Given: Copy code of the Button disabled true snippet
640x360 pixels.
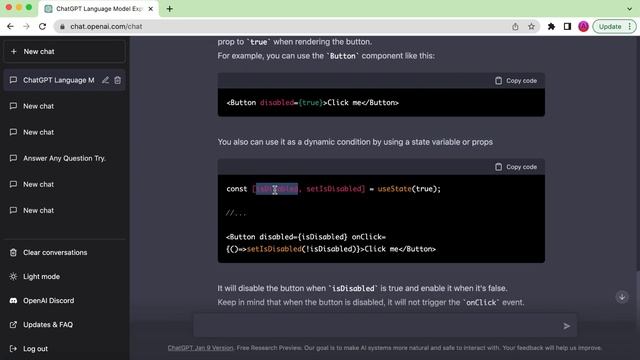Looking at the screenshot, I should point(516,81).
